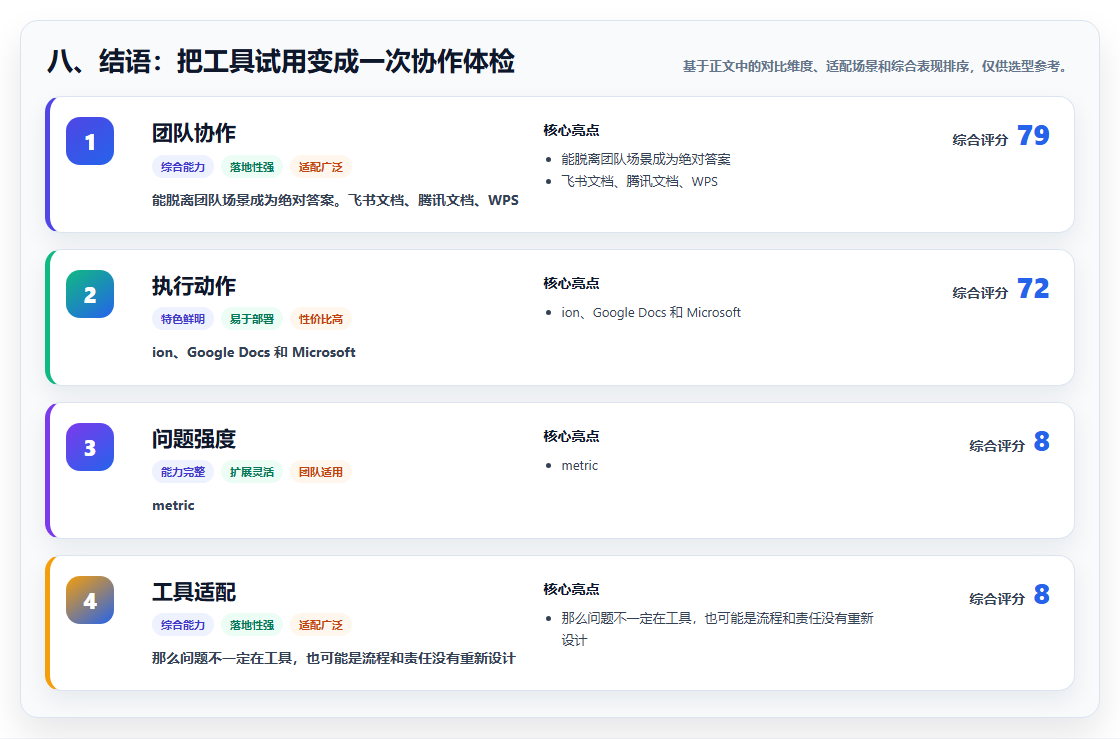Screen dimensions: 1120x739
Task: Click the 能力完整 tag
Action: (x=183, y=471)
